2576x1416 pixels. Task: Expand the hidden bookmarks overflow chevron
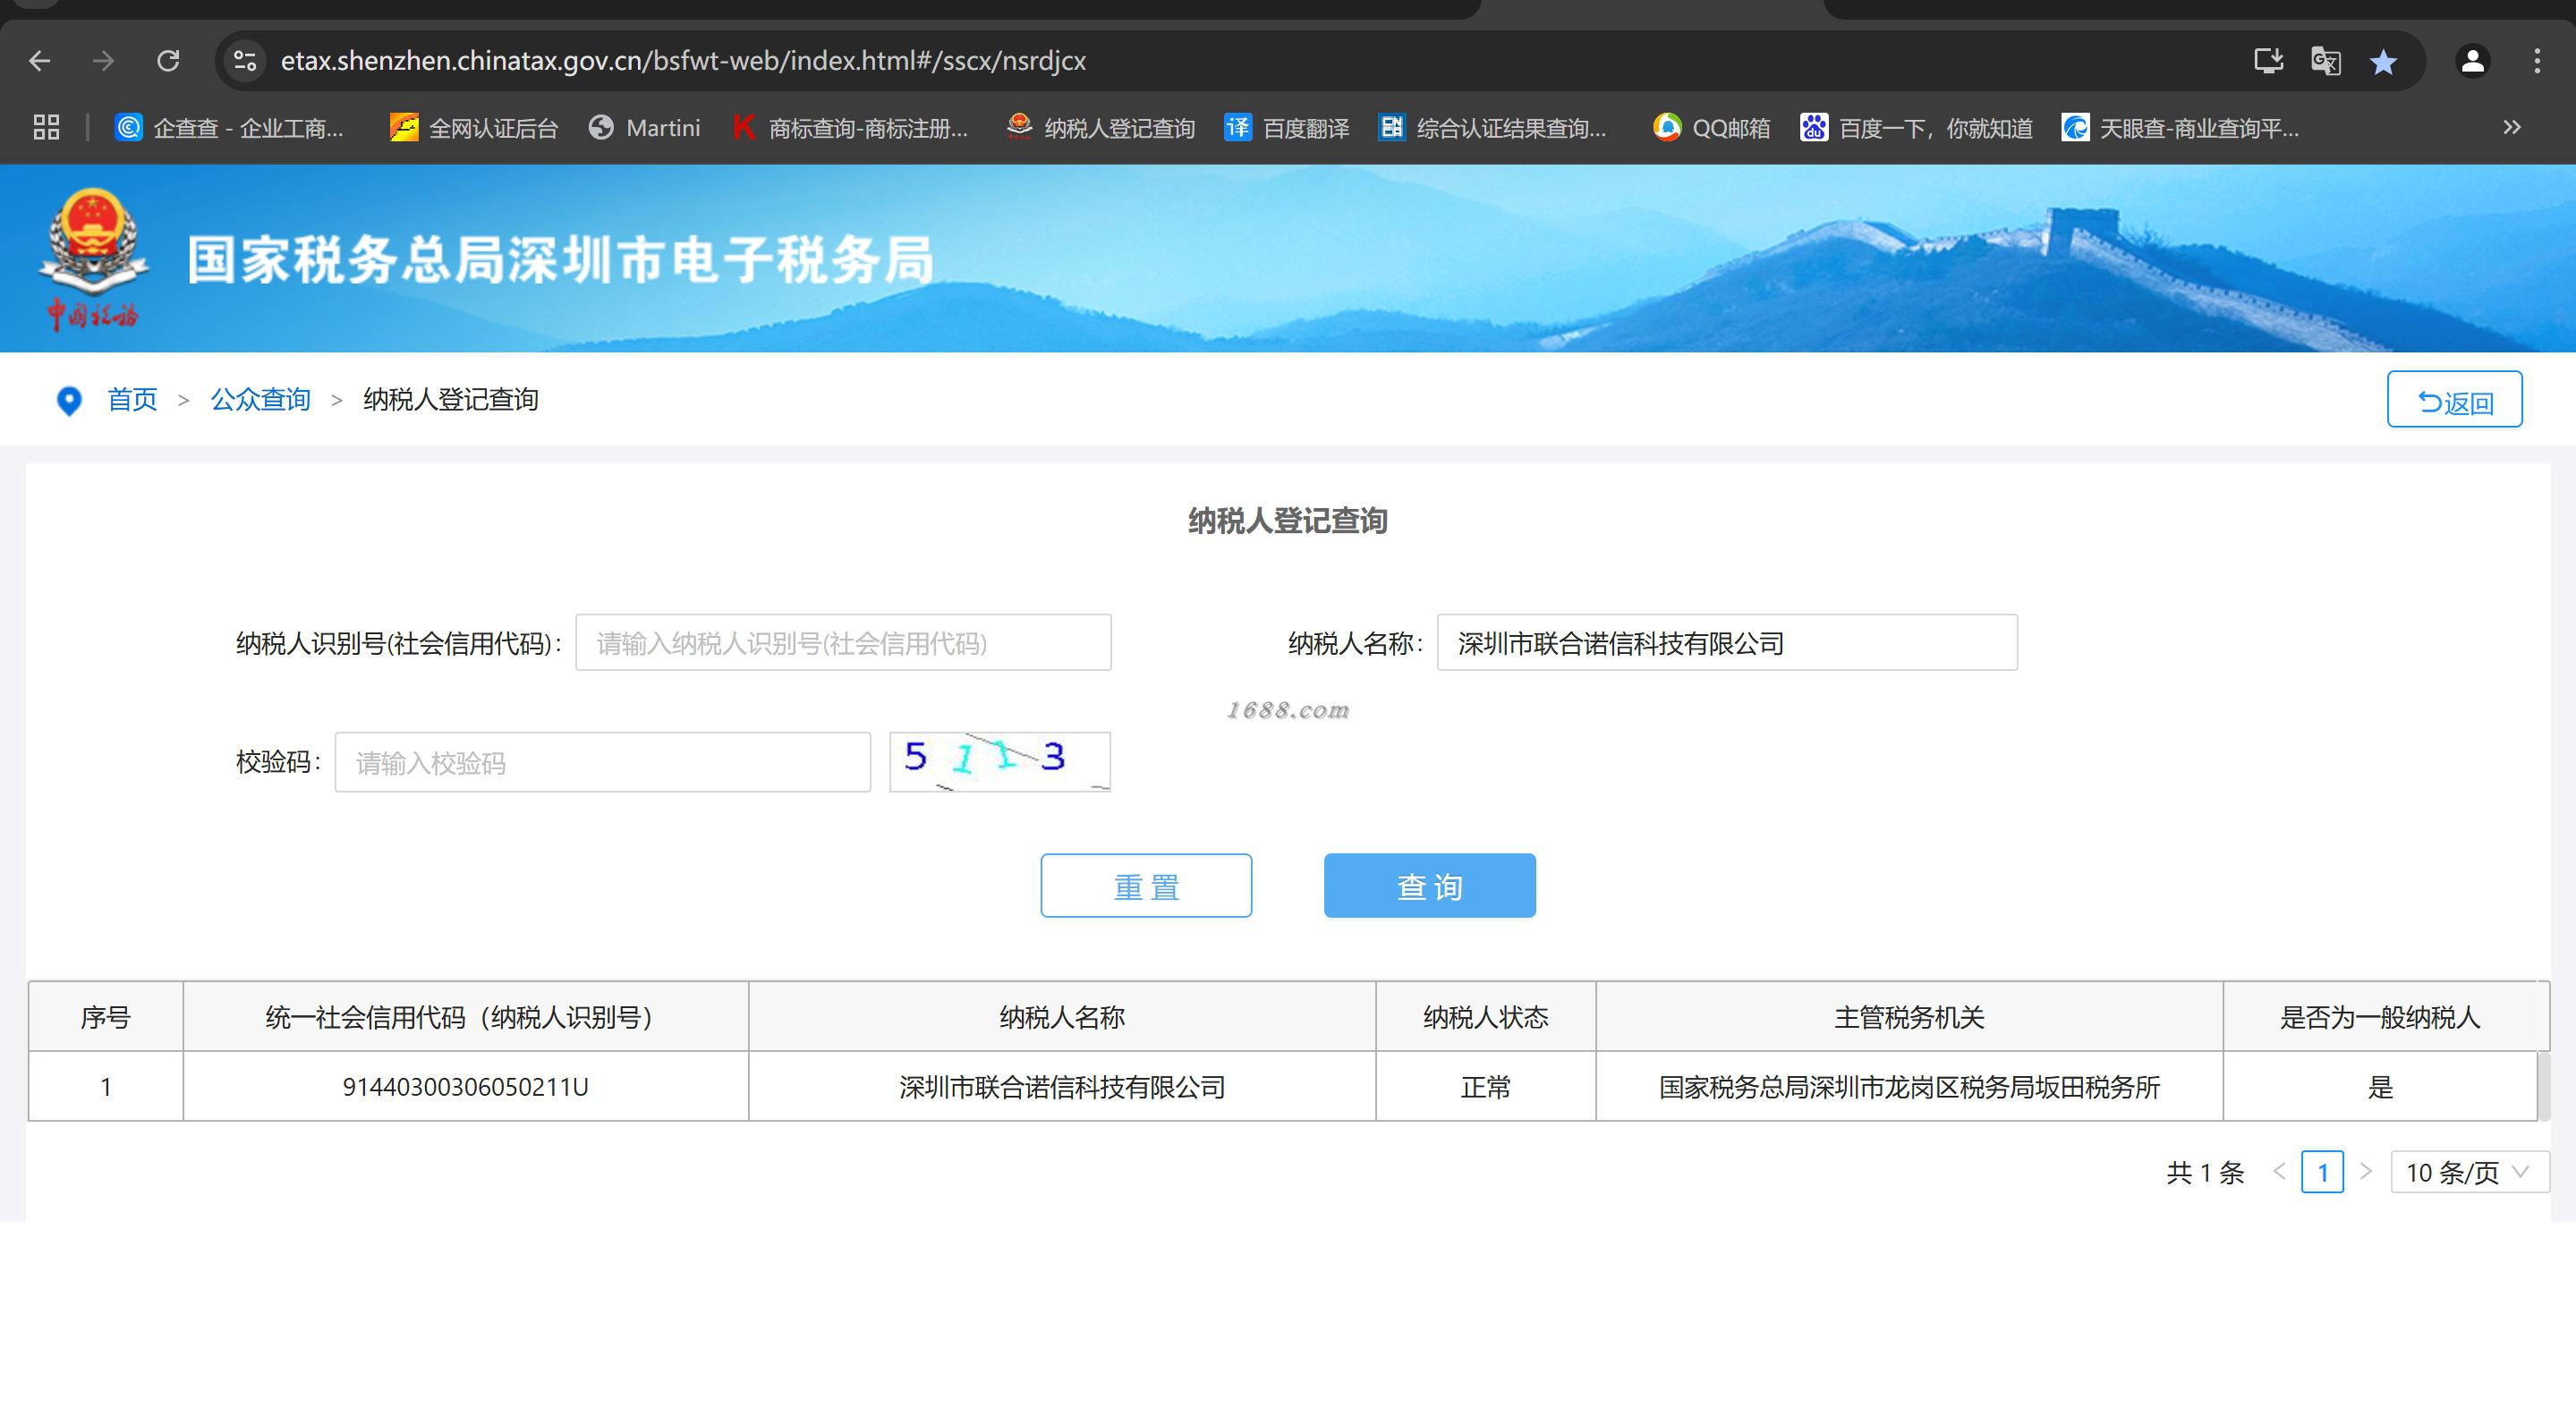click(2512, 127)
